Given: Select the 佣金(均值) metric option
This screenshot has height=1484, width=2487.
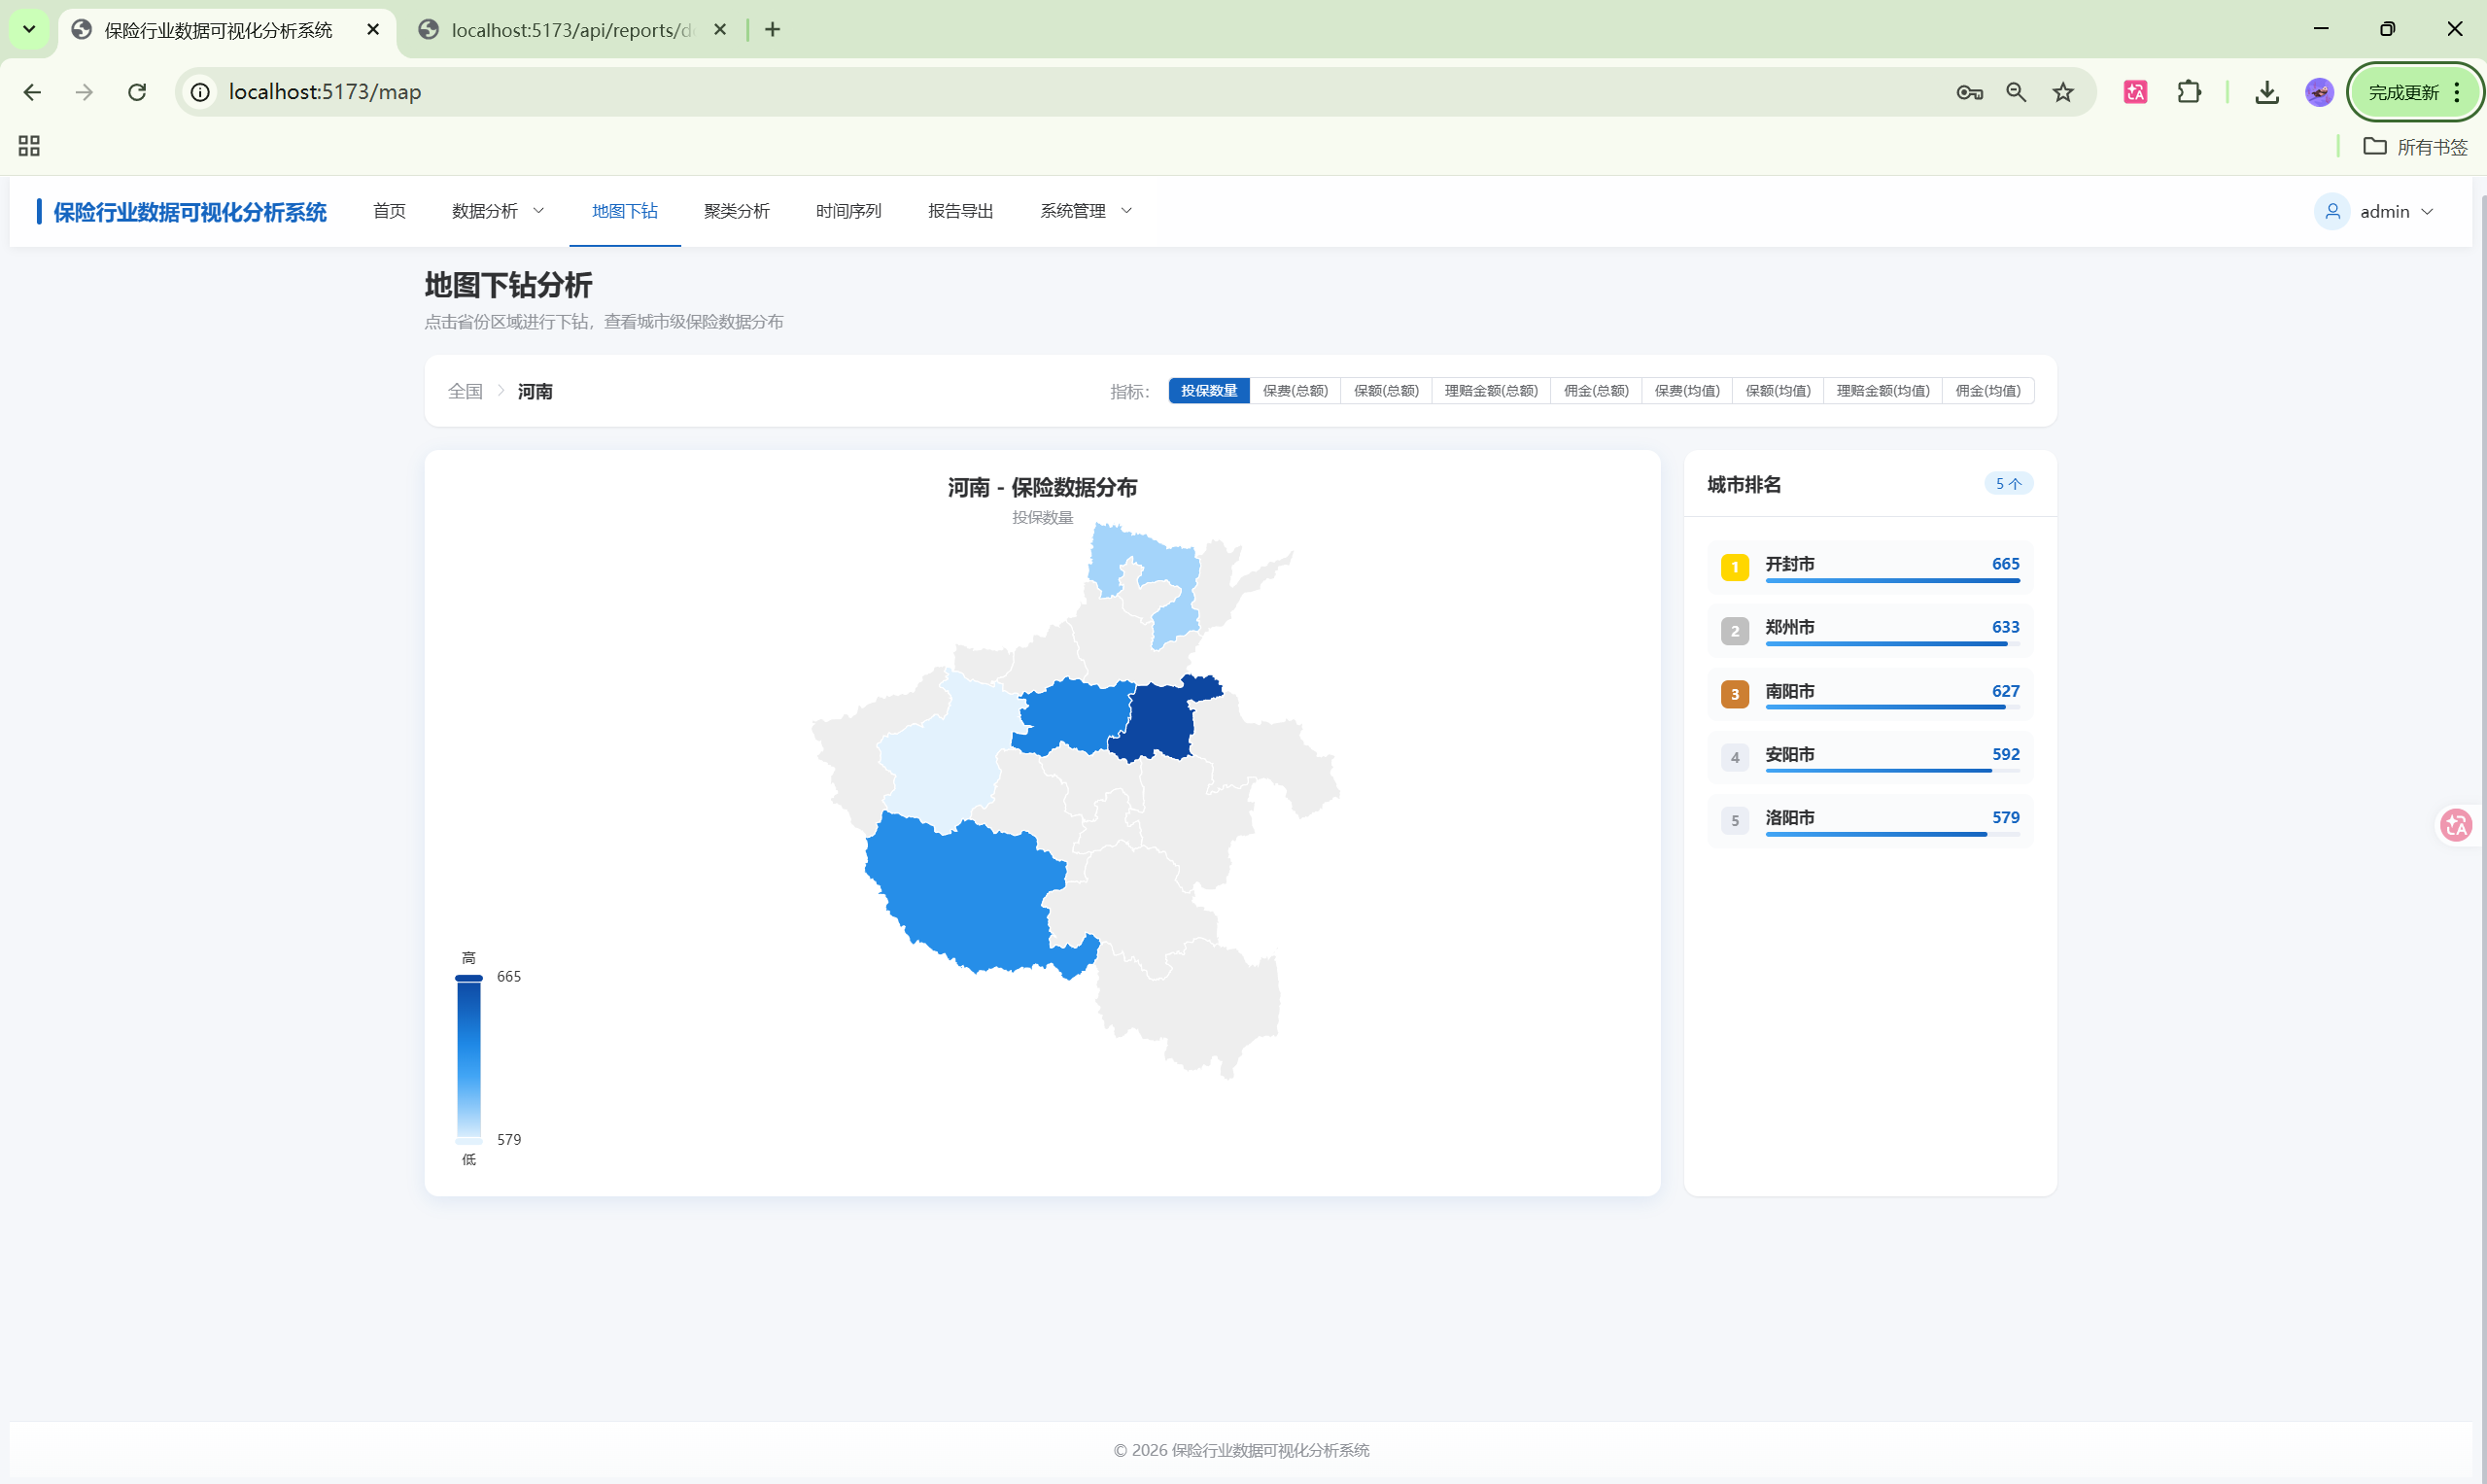Looking at the screenshot, I should 1987,391.
